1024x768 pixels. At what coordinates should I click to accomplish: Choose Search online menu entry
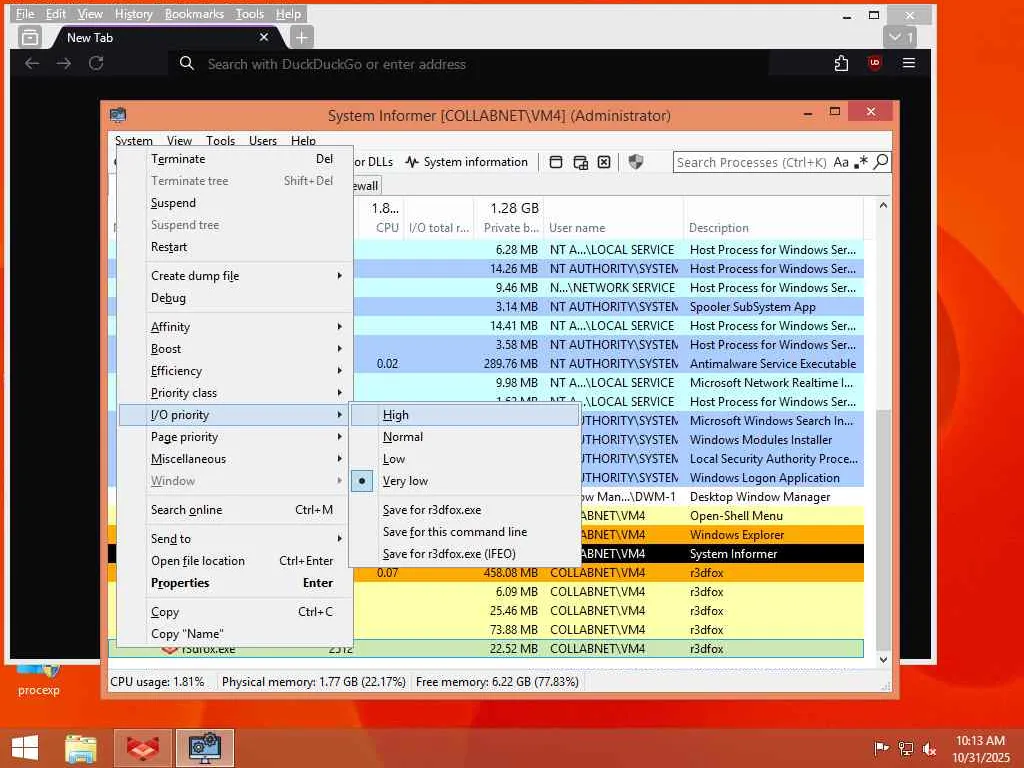coord(235,510)
